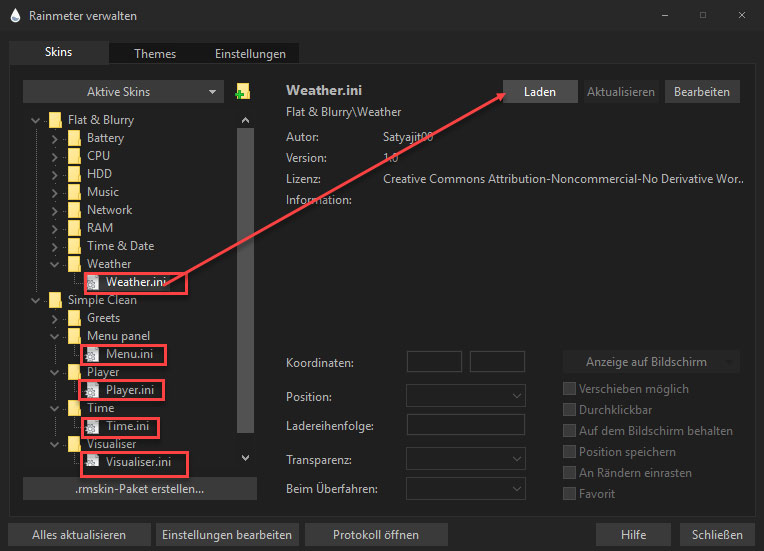Open the Position combo box
The height and width of the screenshot is (551, 764).
click(x=465, y=396)
